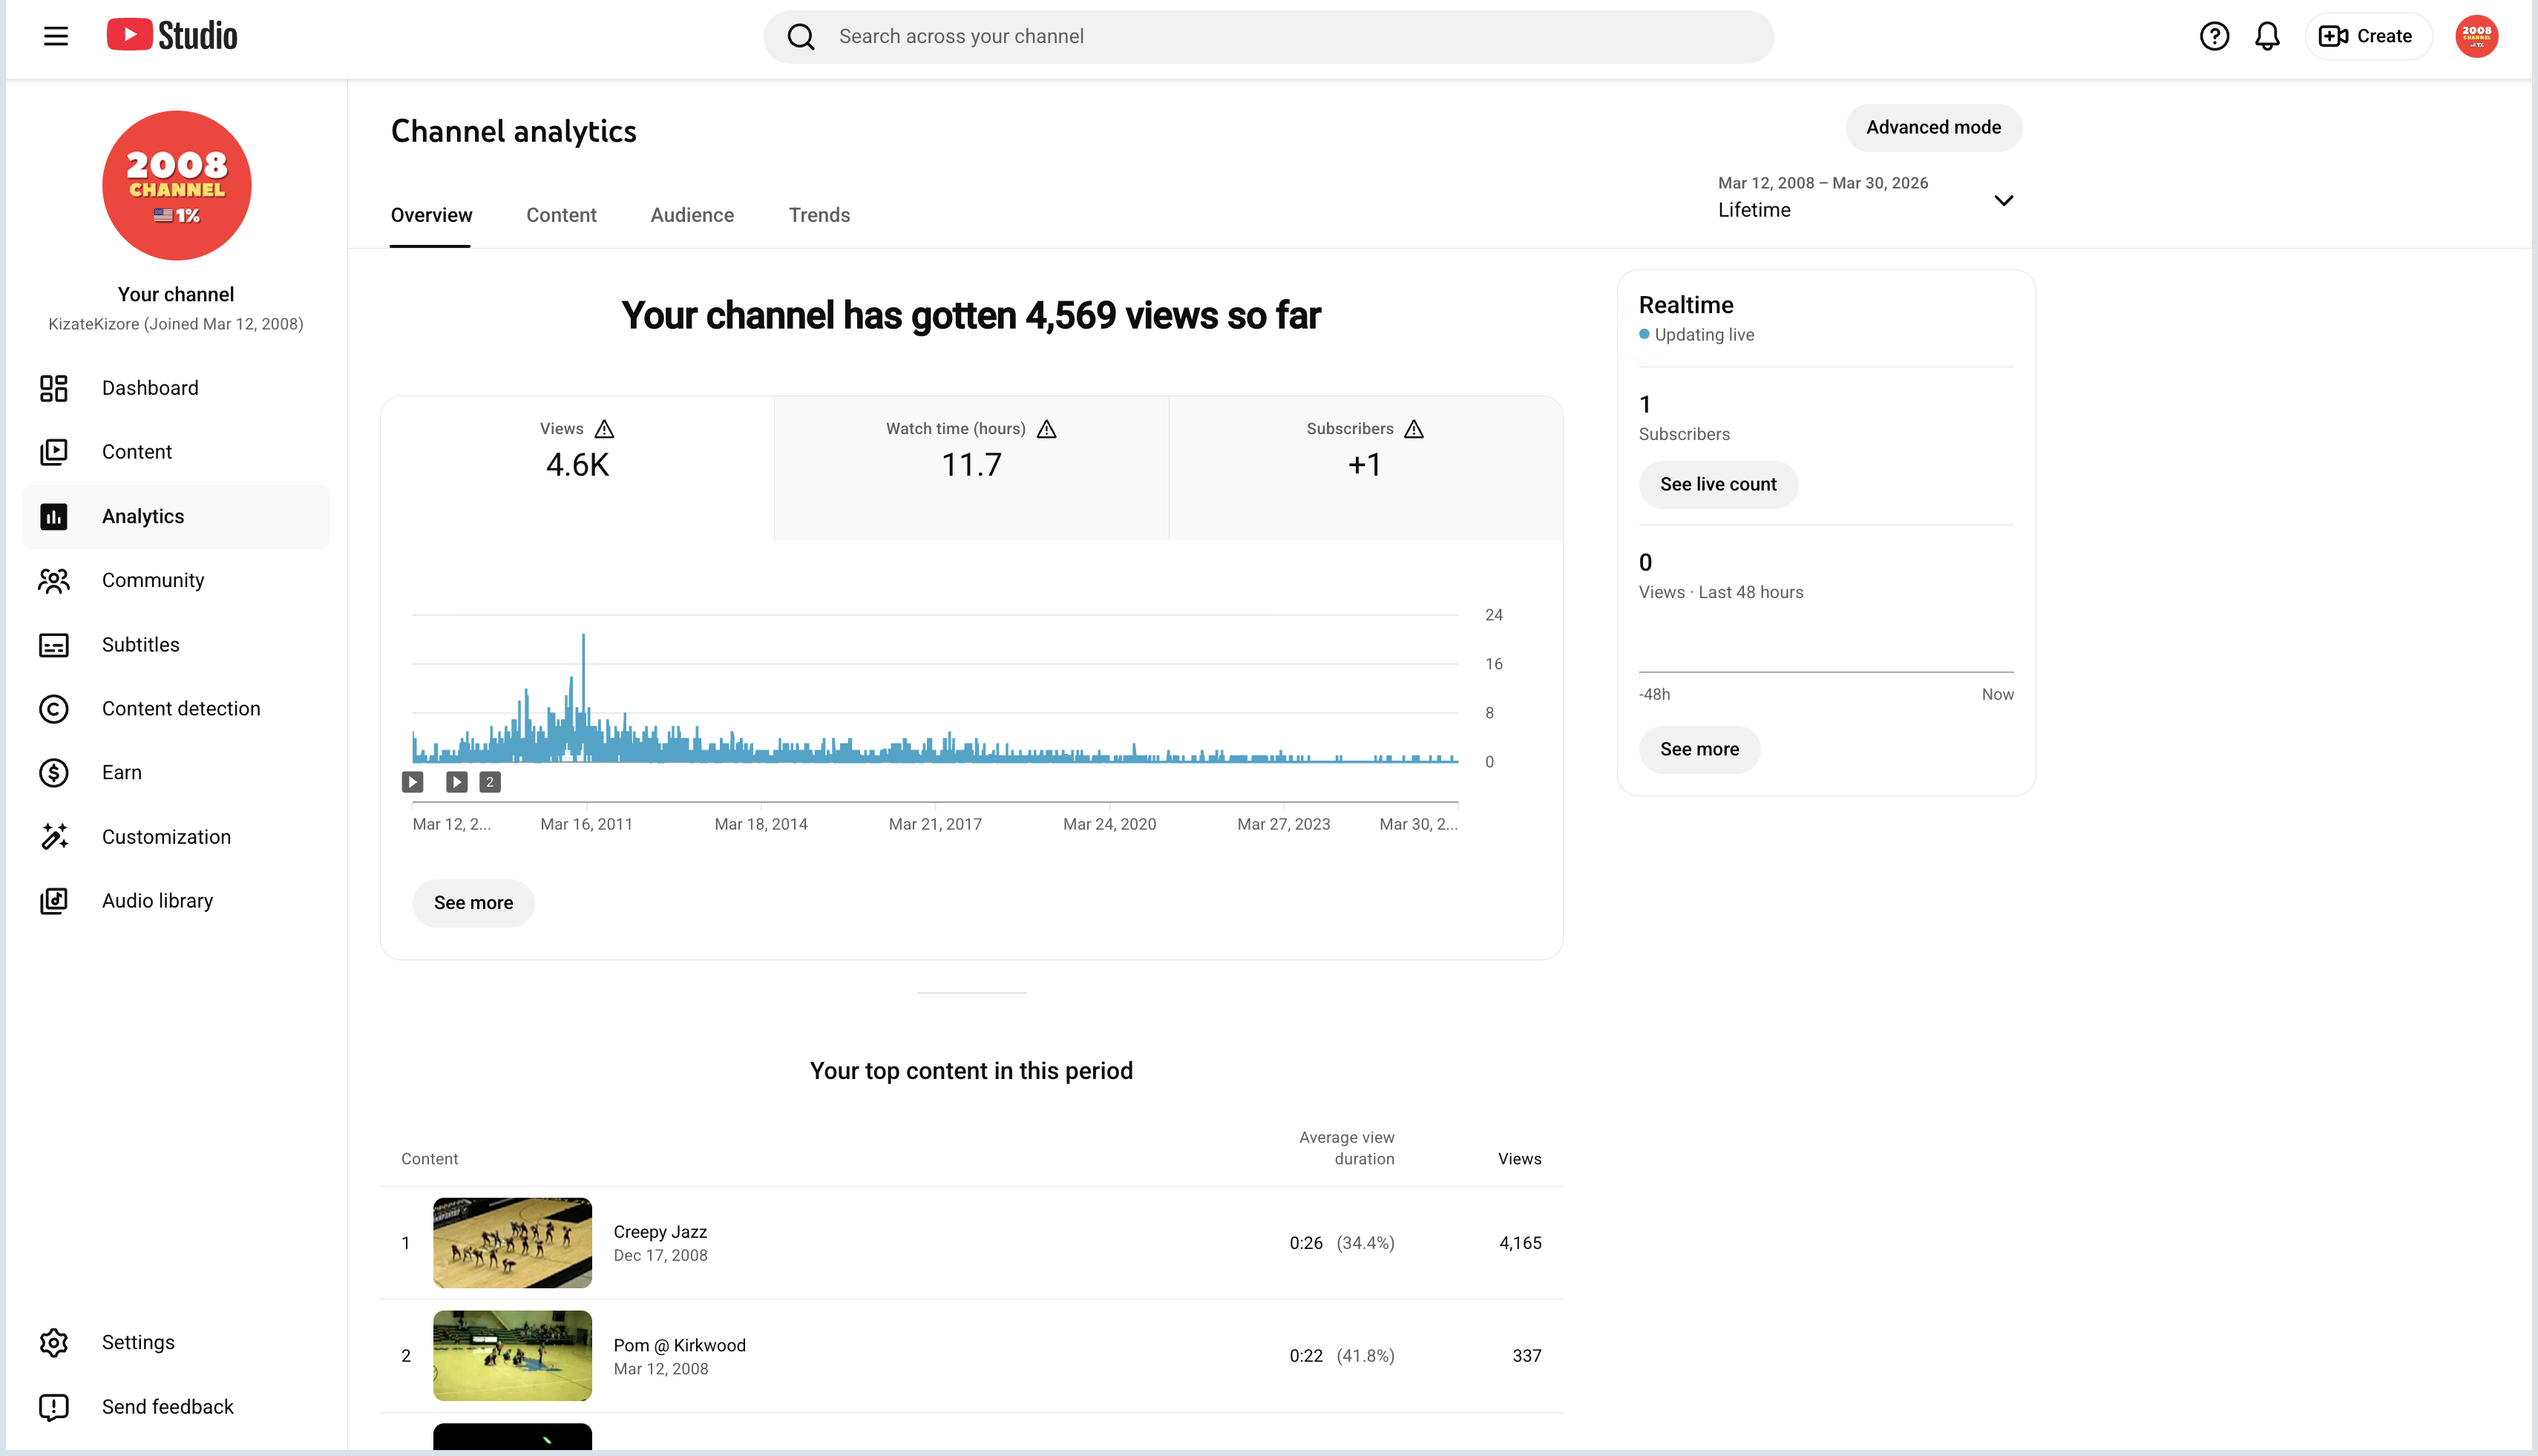Select the Analytics sidebar icon
The image size is (2538, 1456).
pos(54,517)
